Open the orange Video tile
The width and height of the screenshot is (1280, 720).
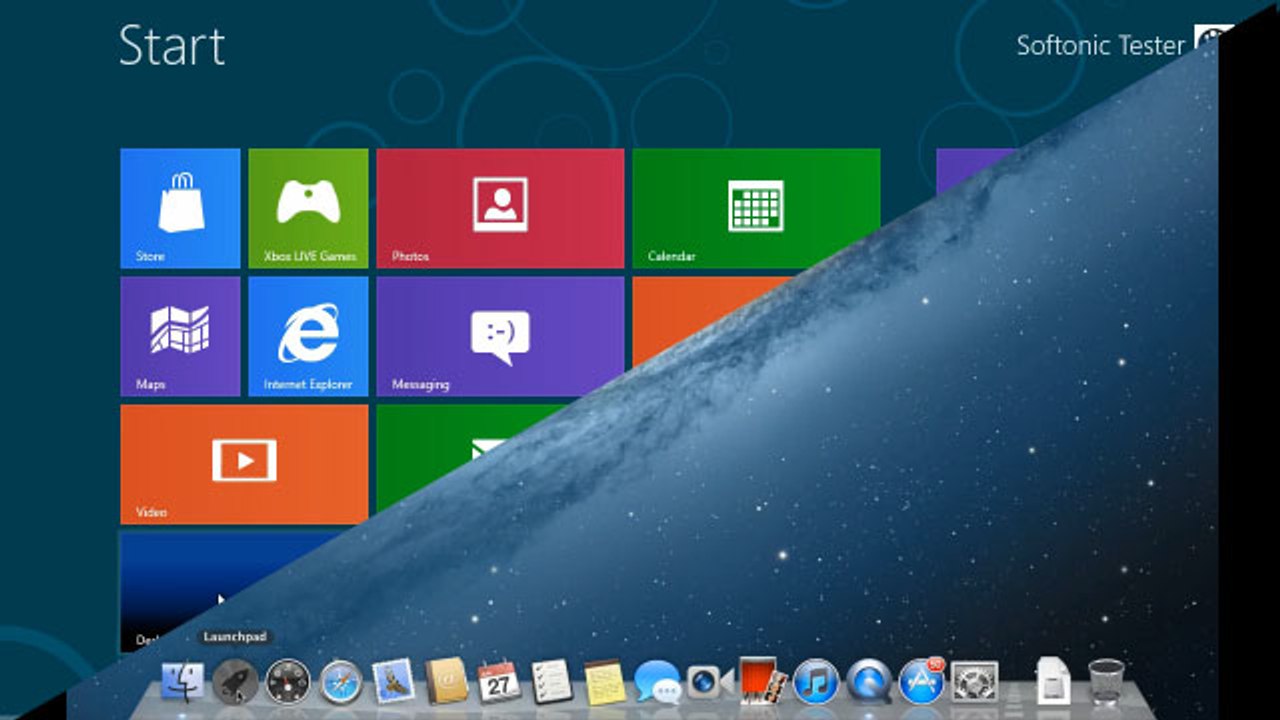(244, 464)
